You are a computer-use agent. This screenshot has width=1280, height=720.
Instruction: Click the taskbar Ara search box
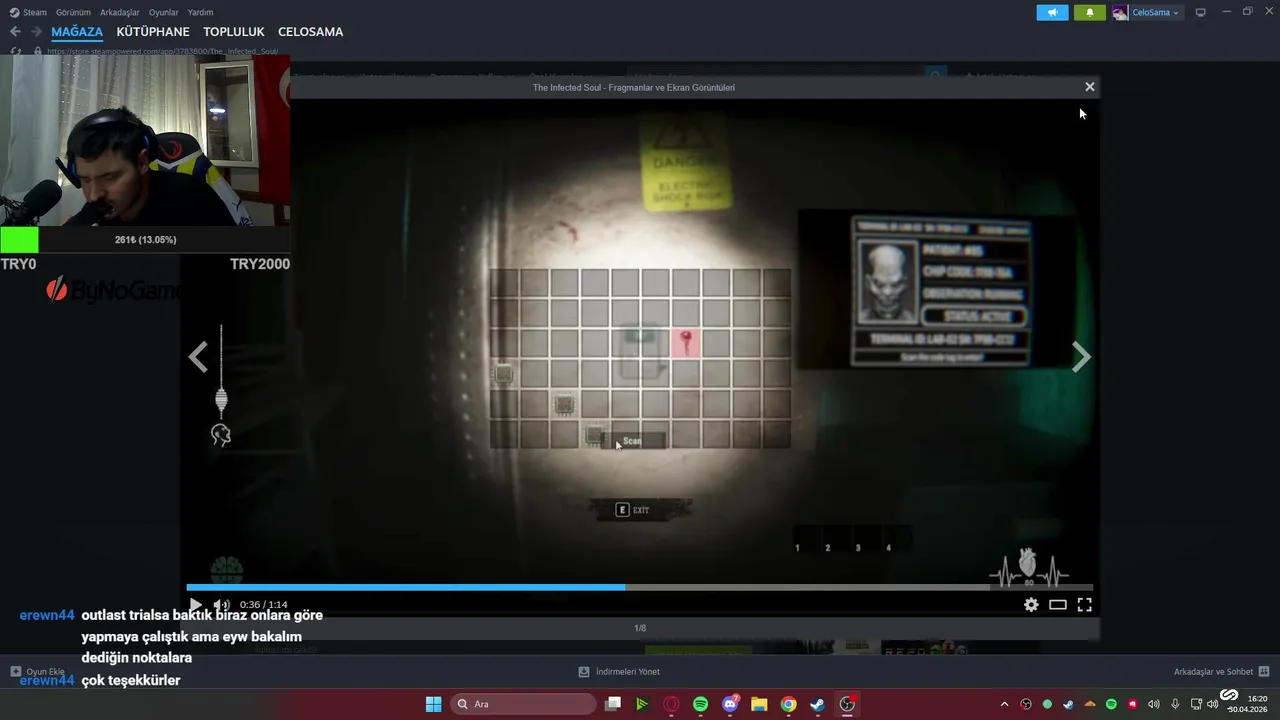(523, 704)
